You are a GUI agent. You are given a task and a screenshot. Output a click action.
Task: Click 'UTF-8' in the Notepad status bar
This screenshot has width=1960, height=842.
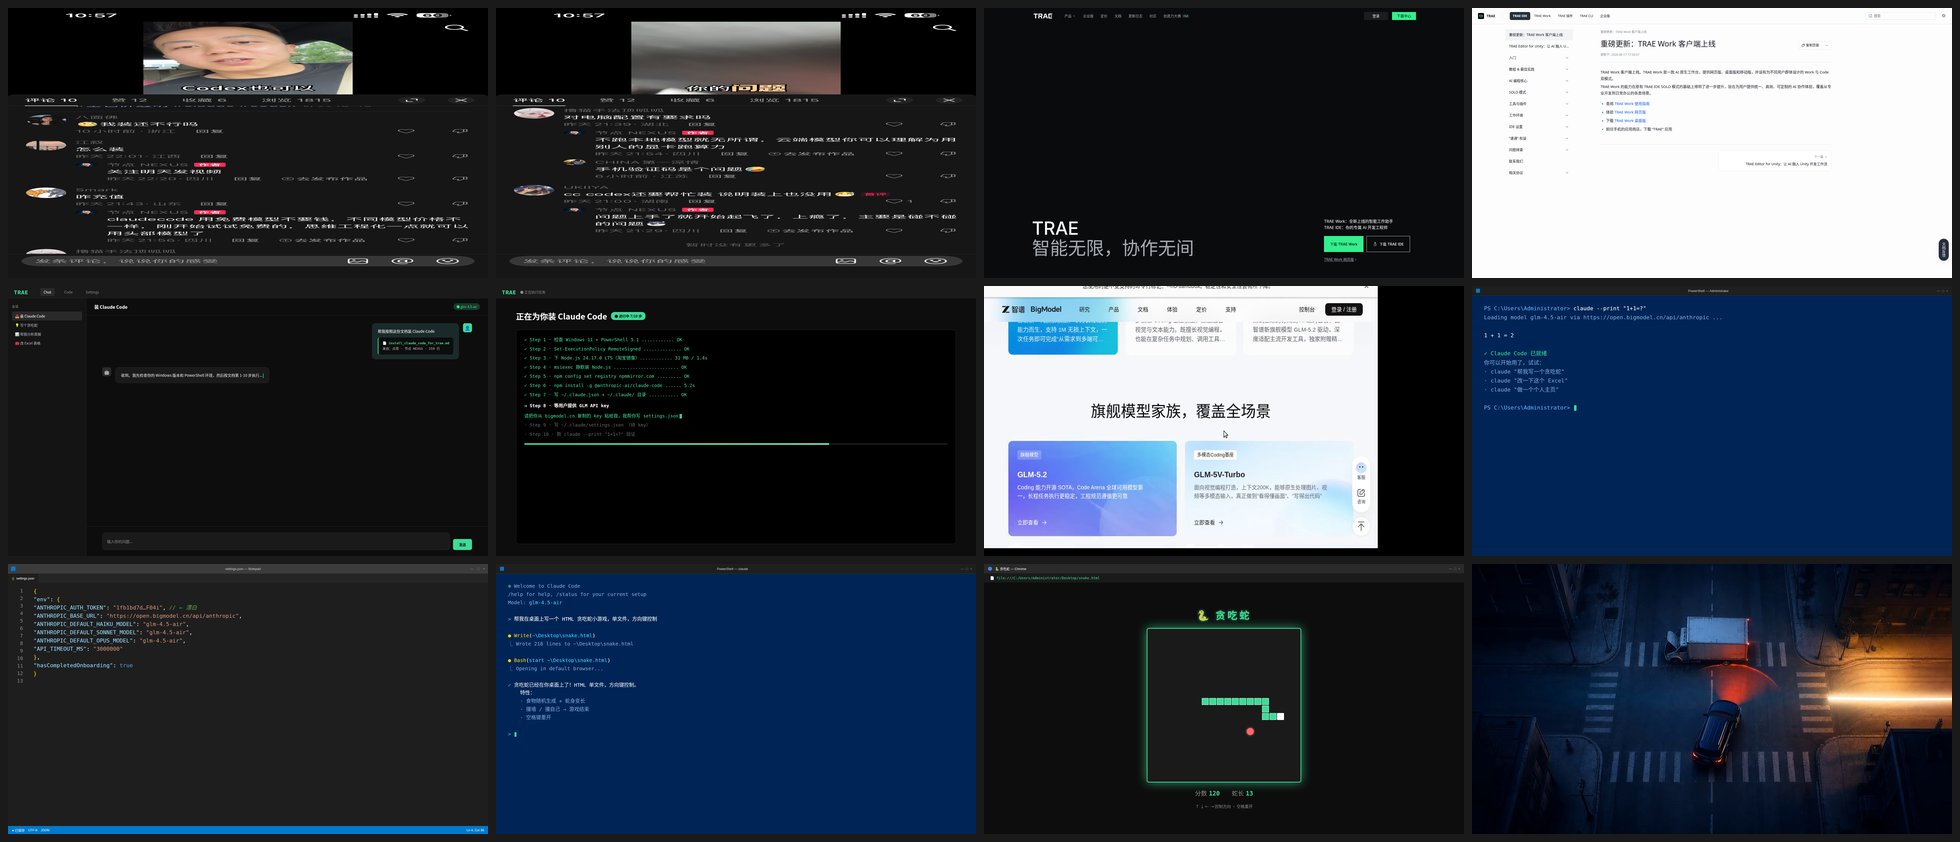[32, 830]
